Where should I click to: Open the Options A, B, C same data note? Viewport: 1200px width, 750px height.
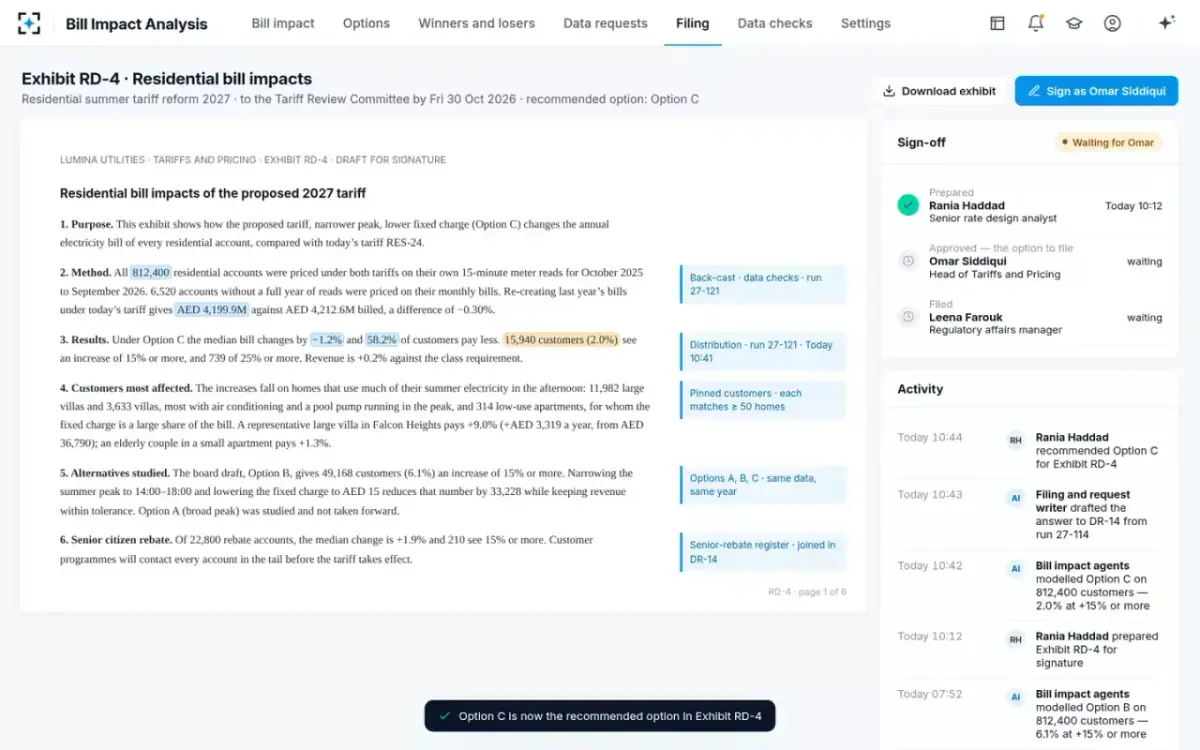[x=763, y=485]
